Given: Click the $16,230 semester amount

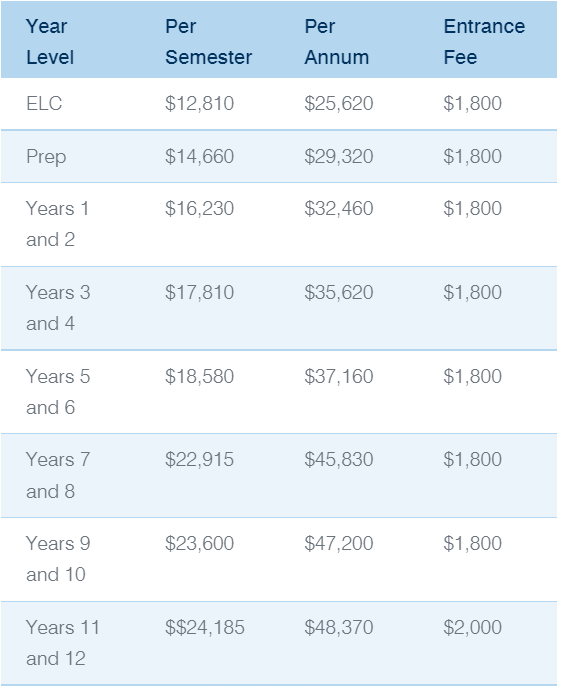Looking at the screenshot, I should (199, 208).
